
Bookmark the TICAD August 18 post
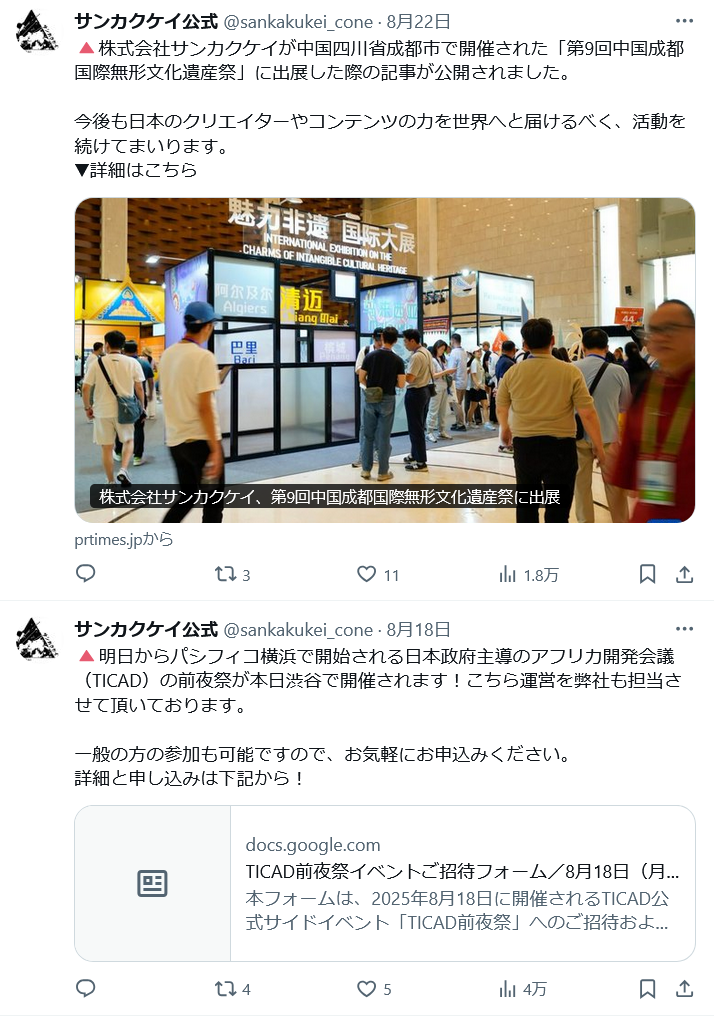tap(647, 988)
